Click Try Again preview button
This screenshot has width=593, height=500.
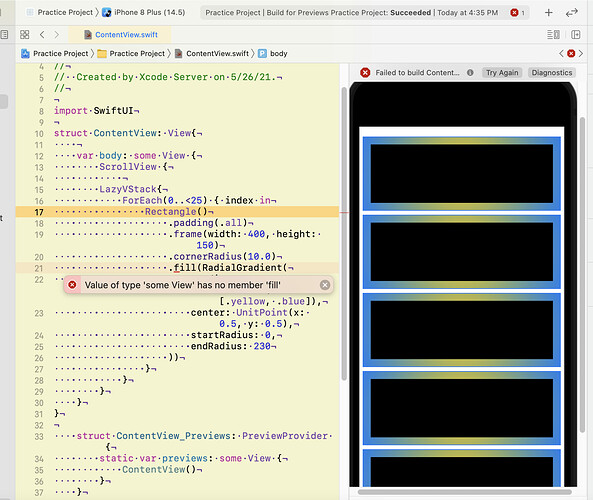[502, 73]
